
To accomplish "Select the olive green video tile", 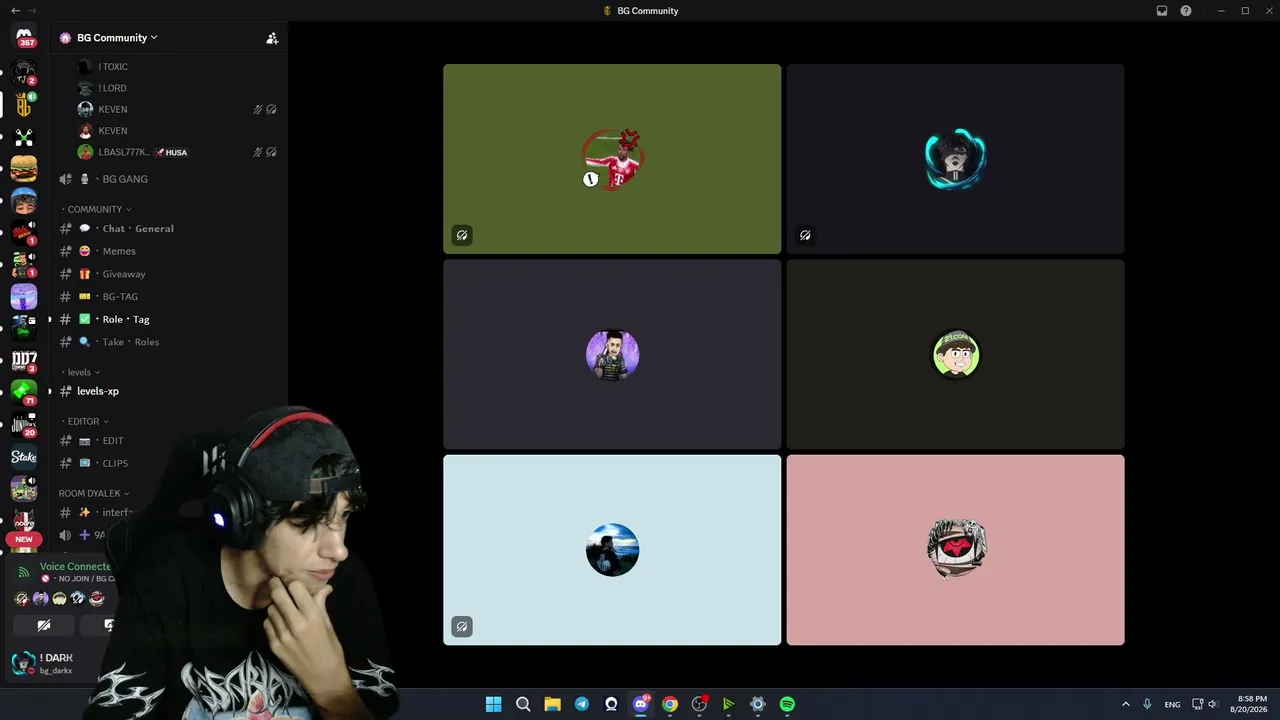I will coord(612,159).
